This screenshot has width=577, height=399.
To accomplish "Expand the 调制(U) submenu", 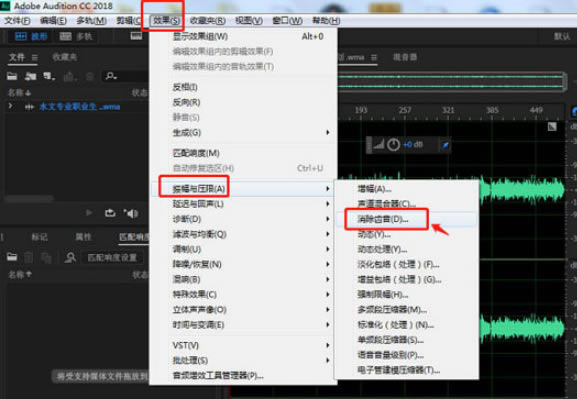I will tap(243, 249).
